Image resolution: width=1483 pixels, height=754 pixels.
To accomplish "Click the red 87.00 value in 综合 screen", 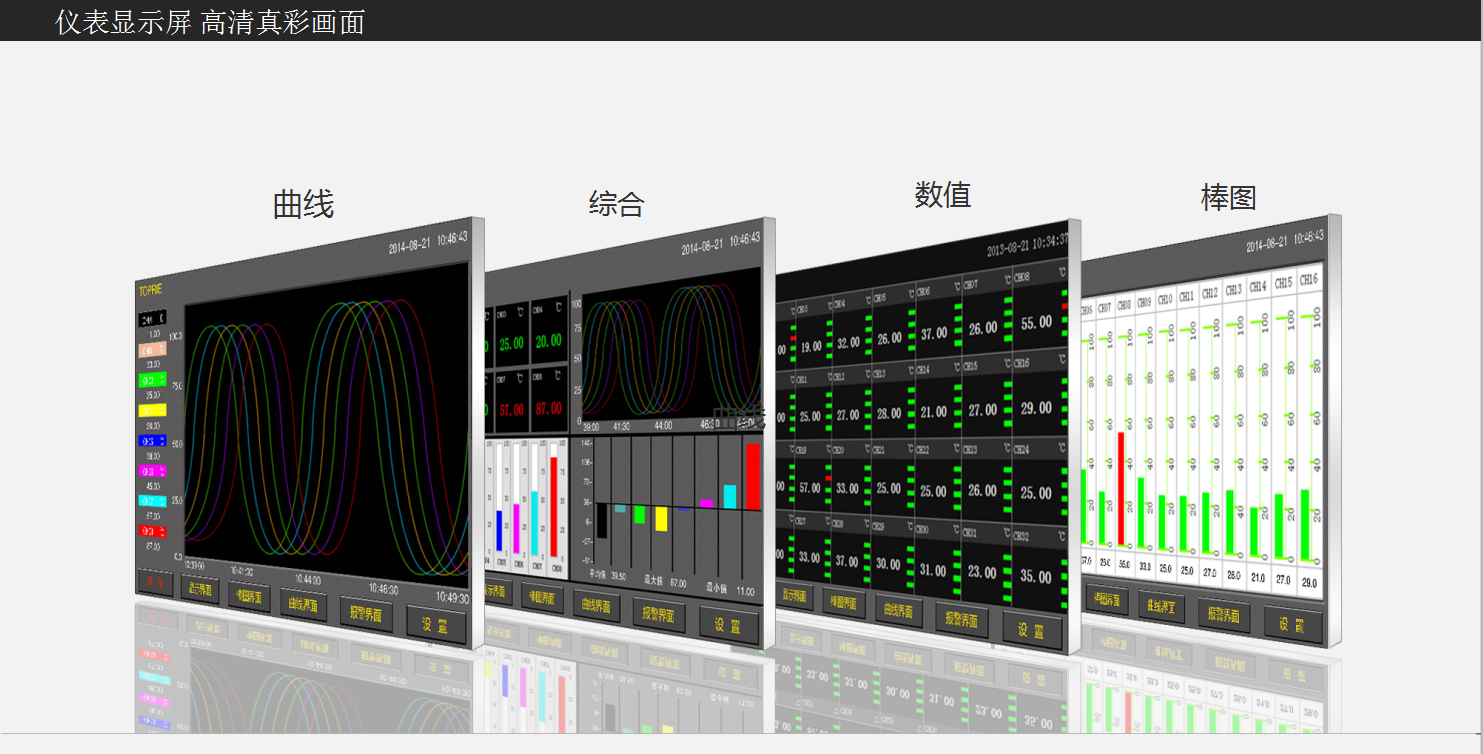I will pos(548,409).
